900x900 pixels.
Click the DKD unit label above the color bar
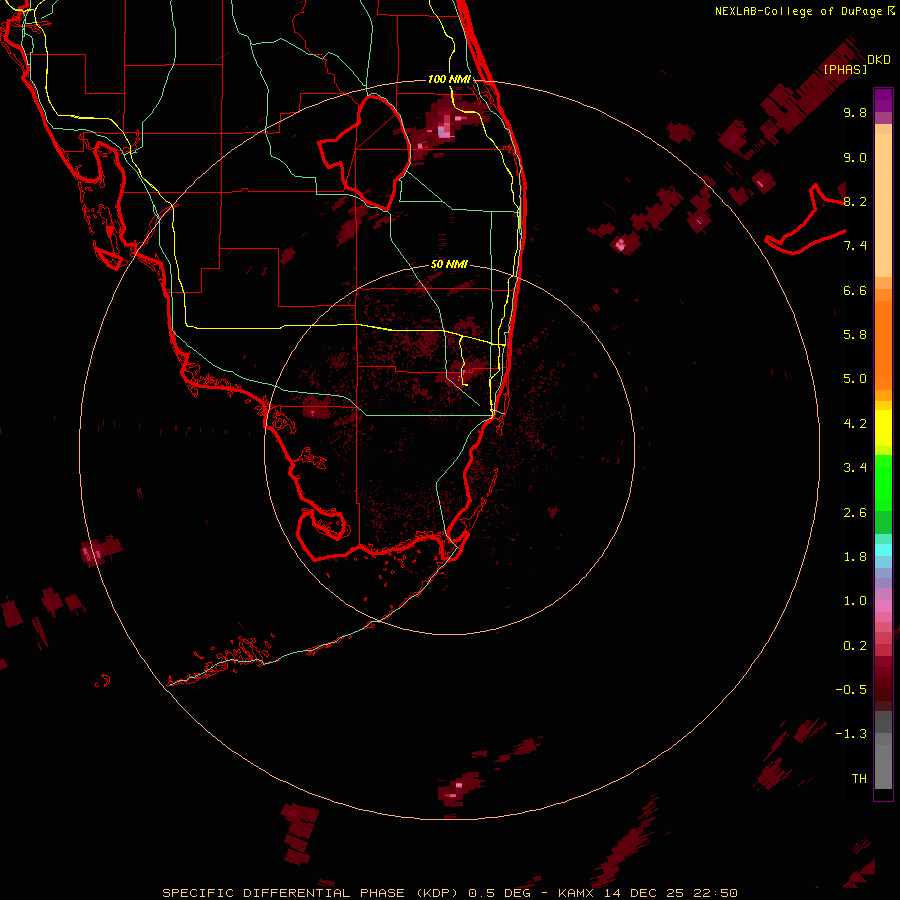(878, 60)
